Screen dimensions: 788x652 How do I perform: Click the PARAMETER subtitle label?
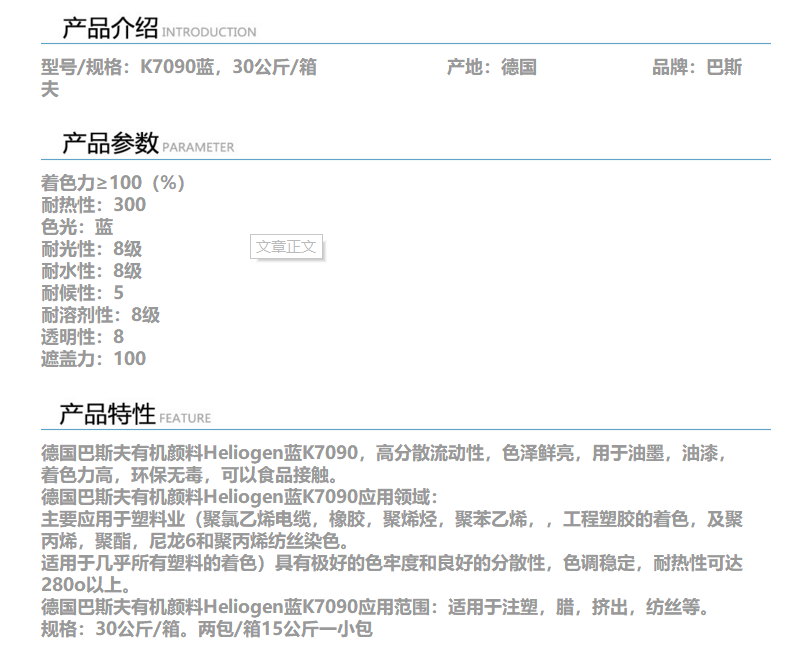tap(198, 147)
